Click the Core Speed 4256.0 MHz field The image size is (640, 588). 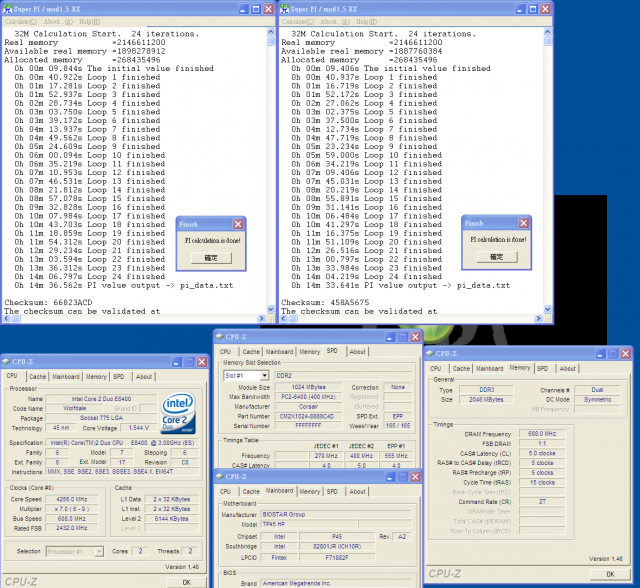click(x=71, y=499)
